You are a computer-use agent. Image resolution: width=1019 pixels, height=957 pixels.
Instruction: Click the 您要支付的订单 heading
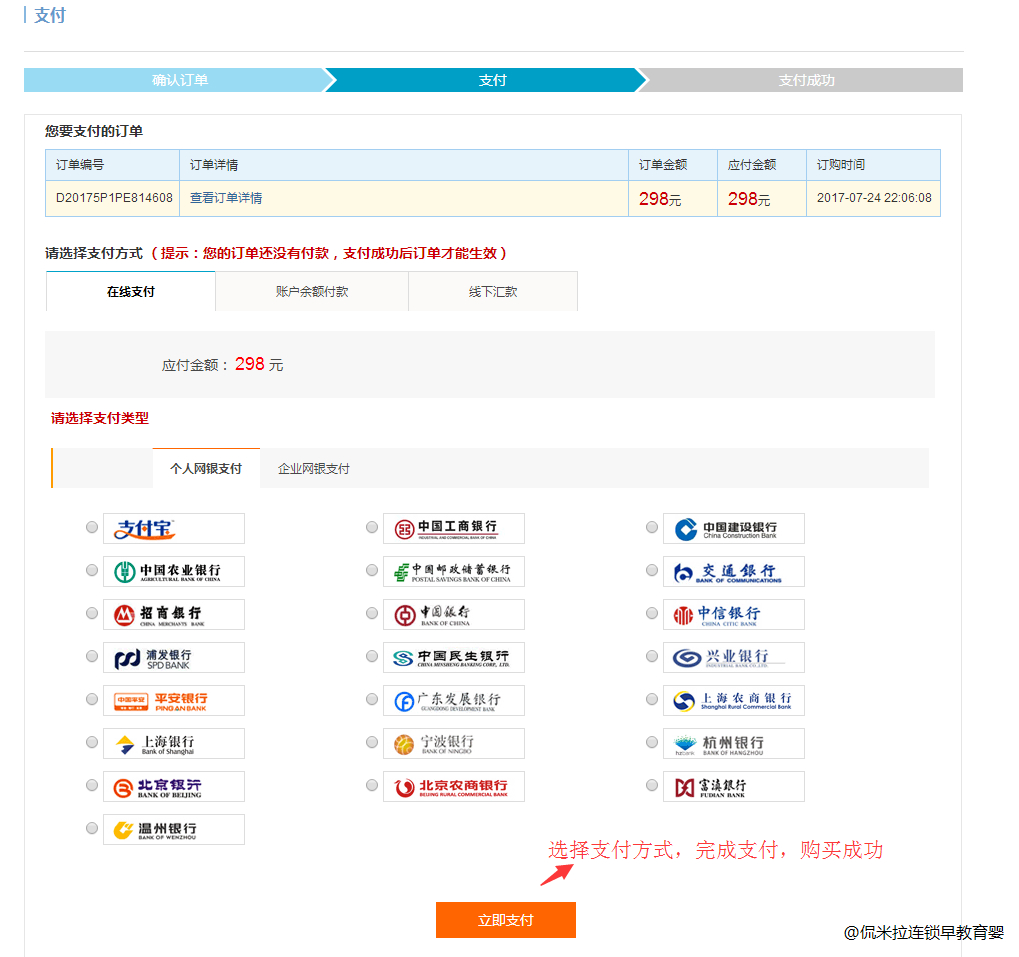(x=94, y=131)
